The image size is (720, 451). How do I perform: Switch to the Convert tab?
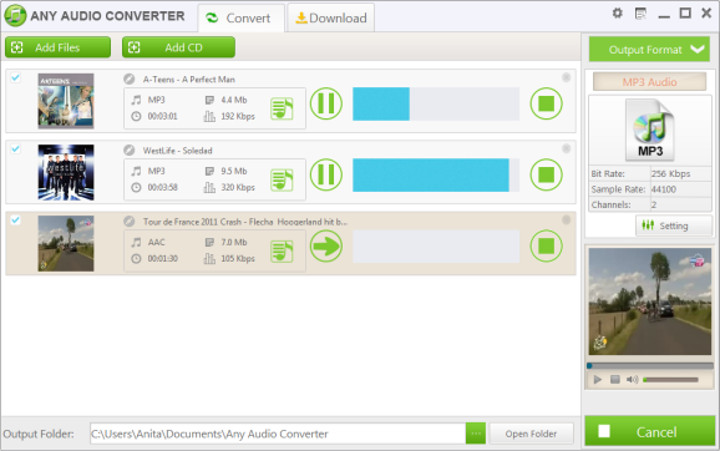click(x=241, y=18)
